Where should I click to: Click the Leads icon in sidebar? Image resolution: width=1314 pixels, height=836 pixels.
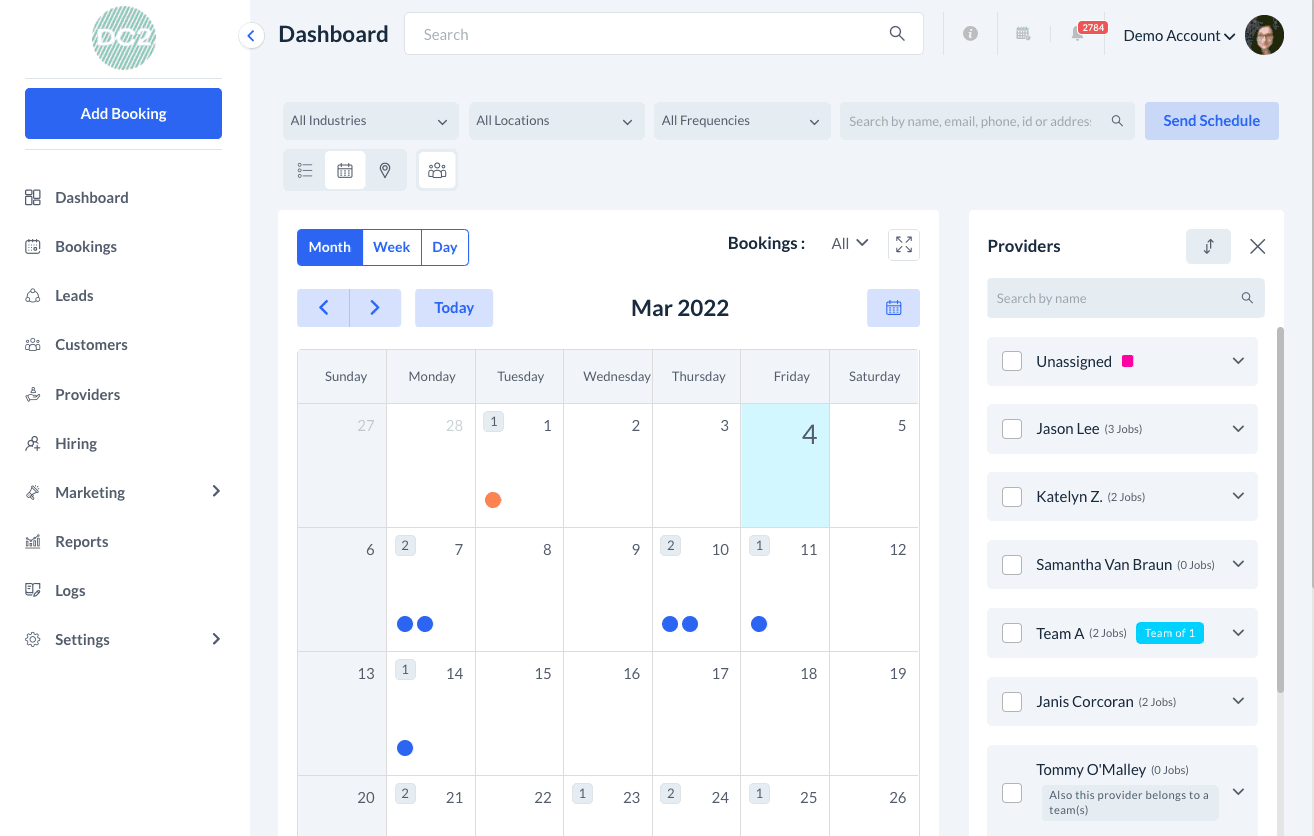(x=33, y=296)
